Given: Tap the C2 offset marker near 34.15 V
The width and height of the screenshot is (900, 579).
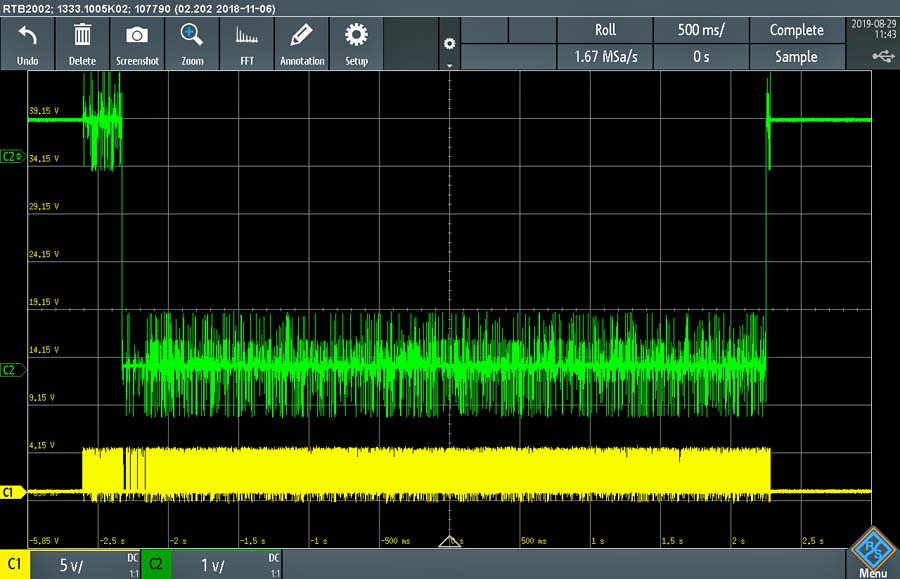Looking at the screenshot, I should point(12,157).
